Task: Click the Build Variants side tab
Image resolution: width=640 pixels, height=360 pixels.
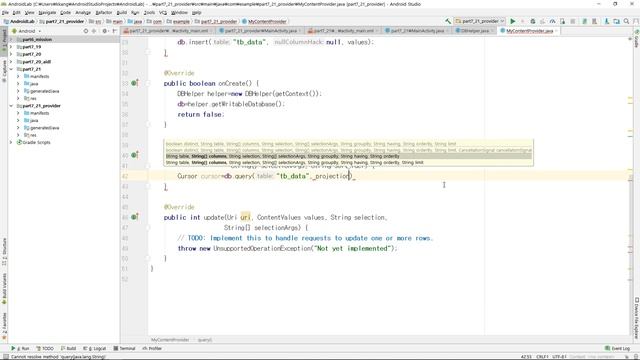Action: [4, 289]
